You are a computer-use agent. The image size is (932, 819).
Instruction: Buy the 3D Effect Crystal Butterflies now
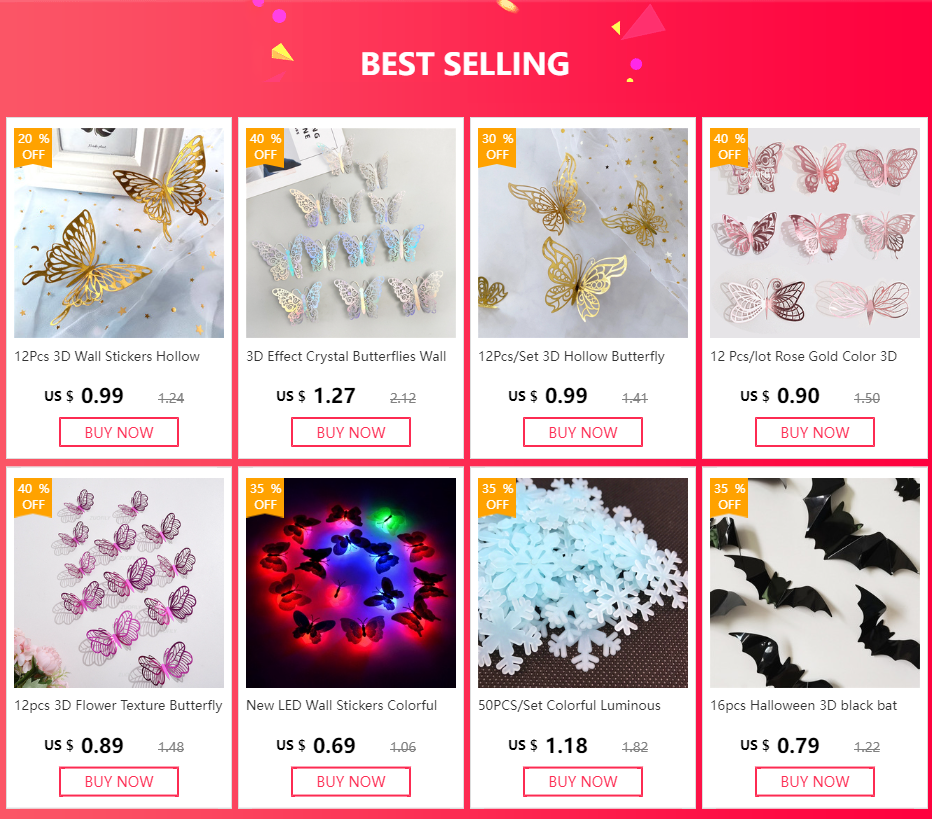pyautogui.click(x=351, y=432)
